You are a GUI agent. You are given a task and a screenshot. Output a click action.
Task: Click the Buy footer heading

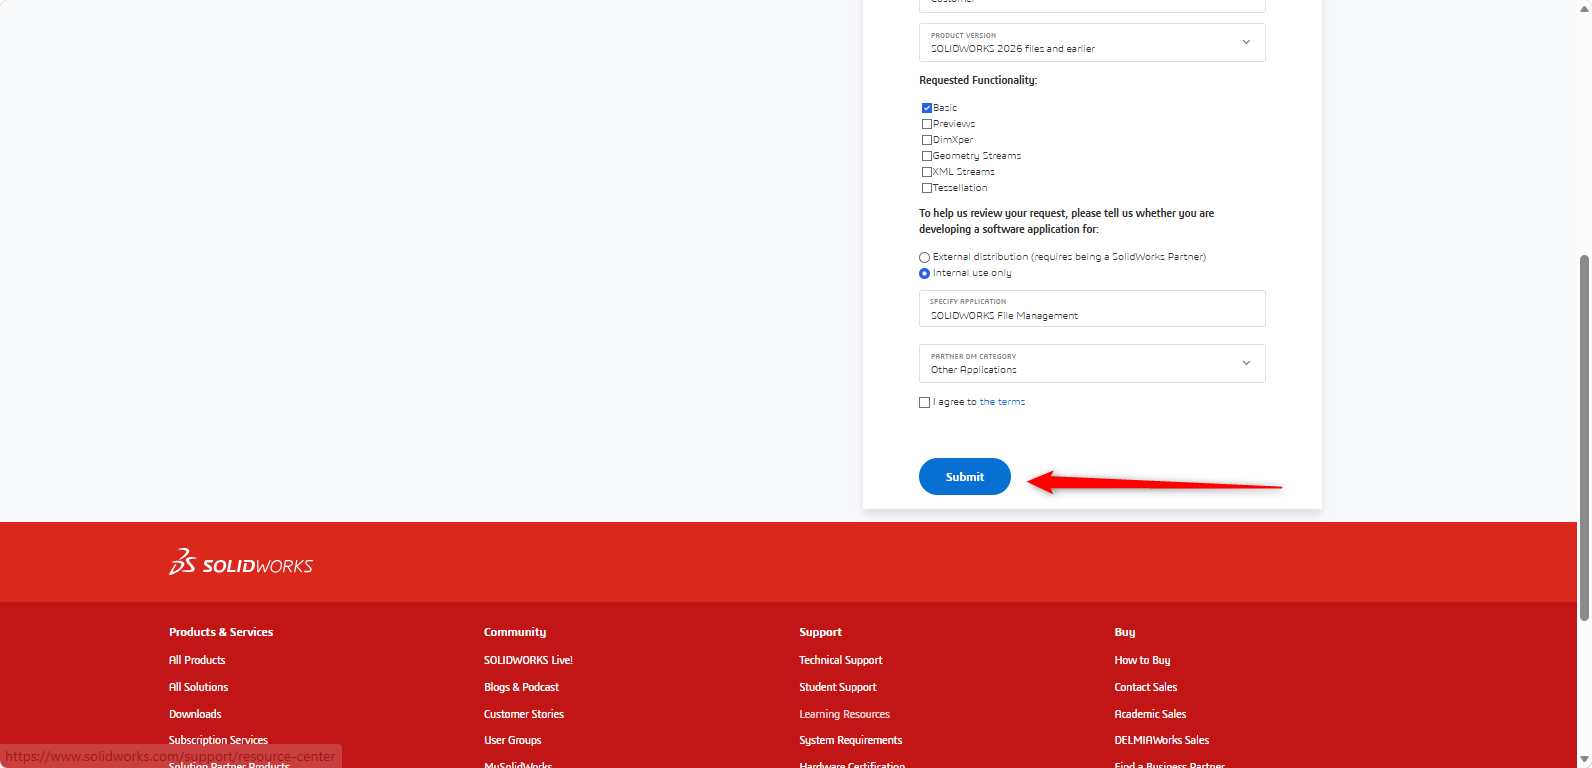coord(1125,632)
